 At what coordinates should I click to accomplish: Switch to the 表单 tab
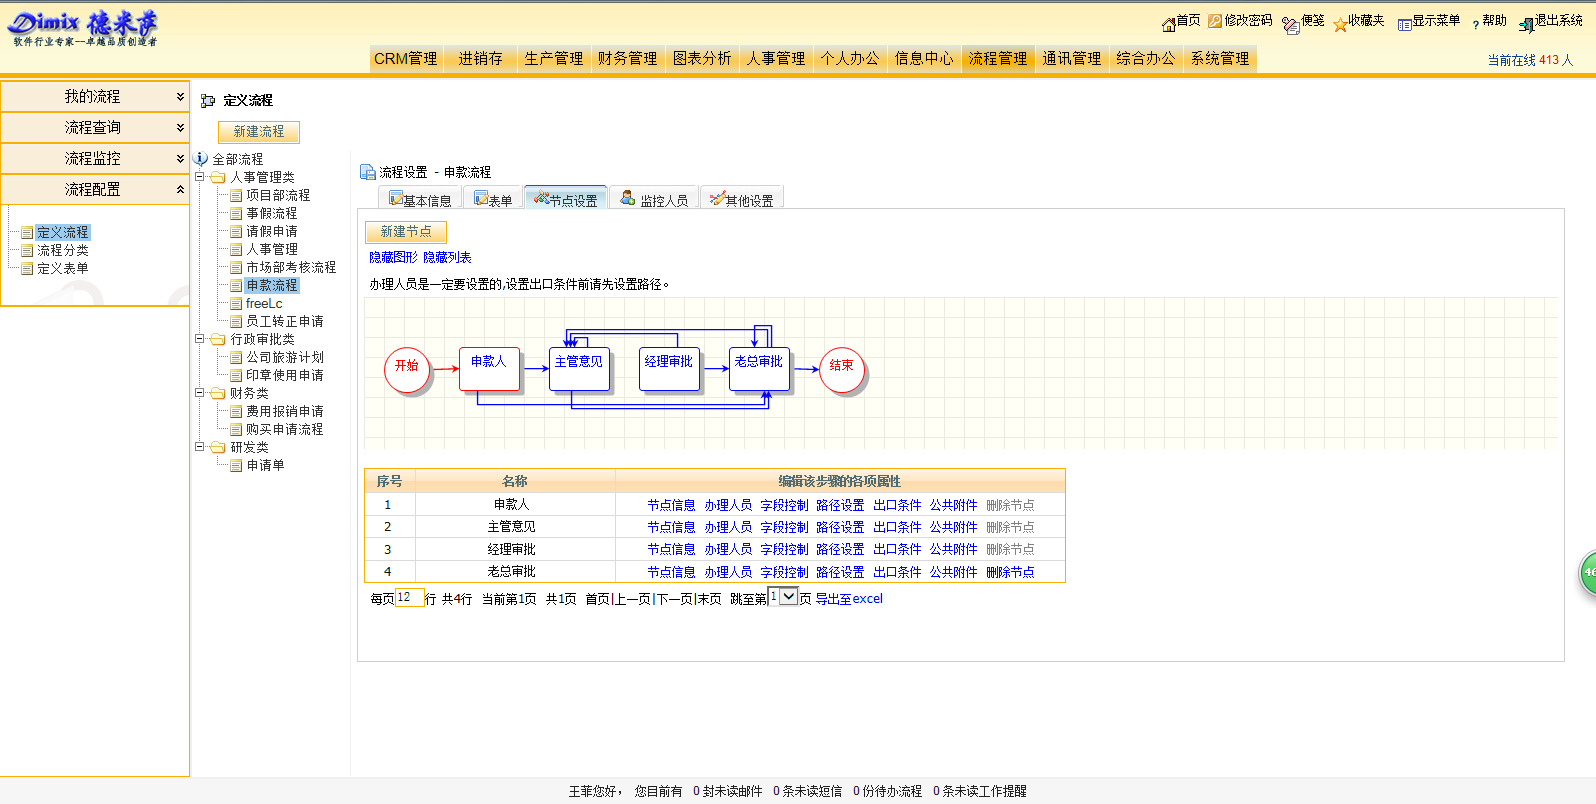point(493,199)
